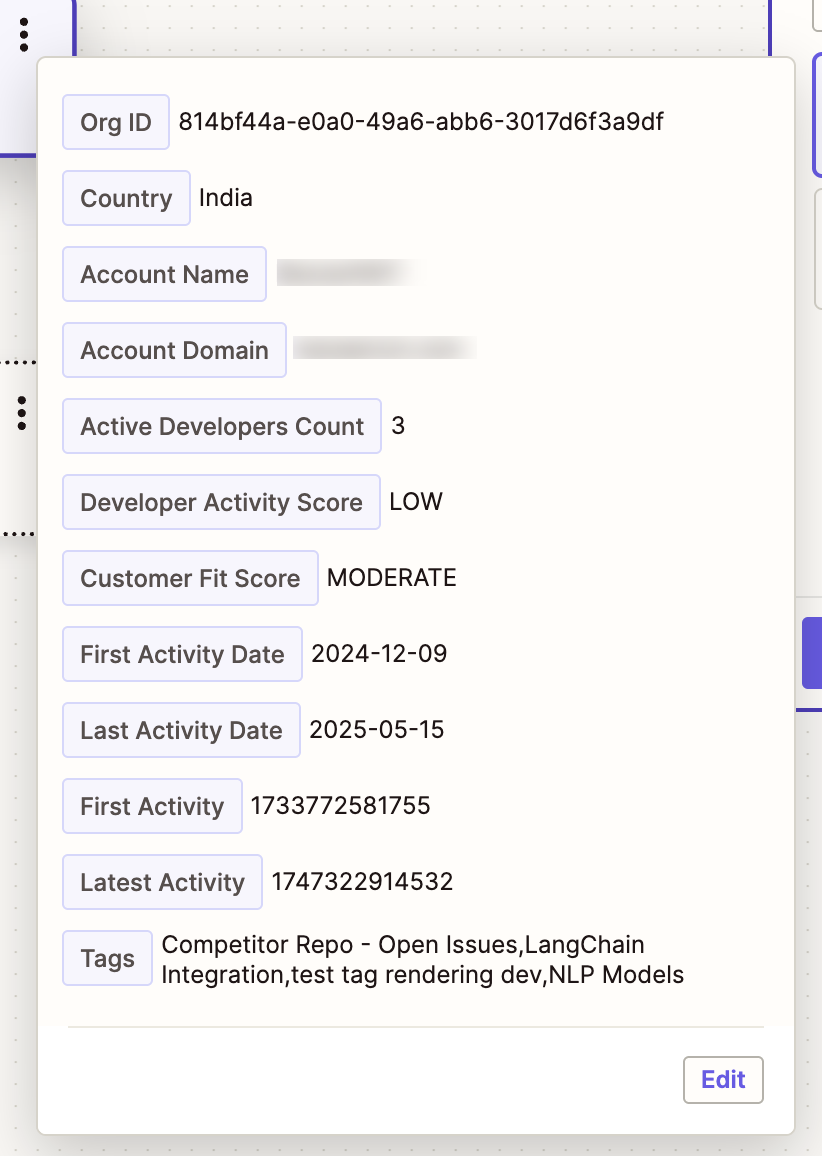Select the Country field label
Viewport: 822px width, 1156px height.
126,198
